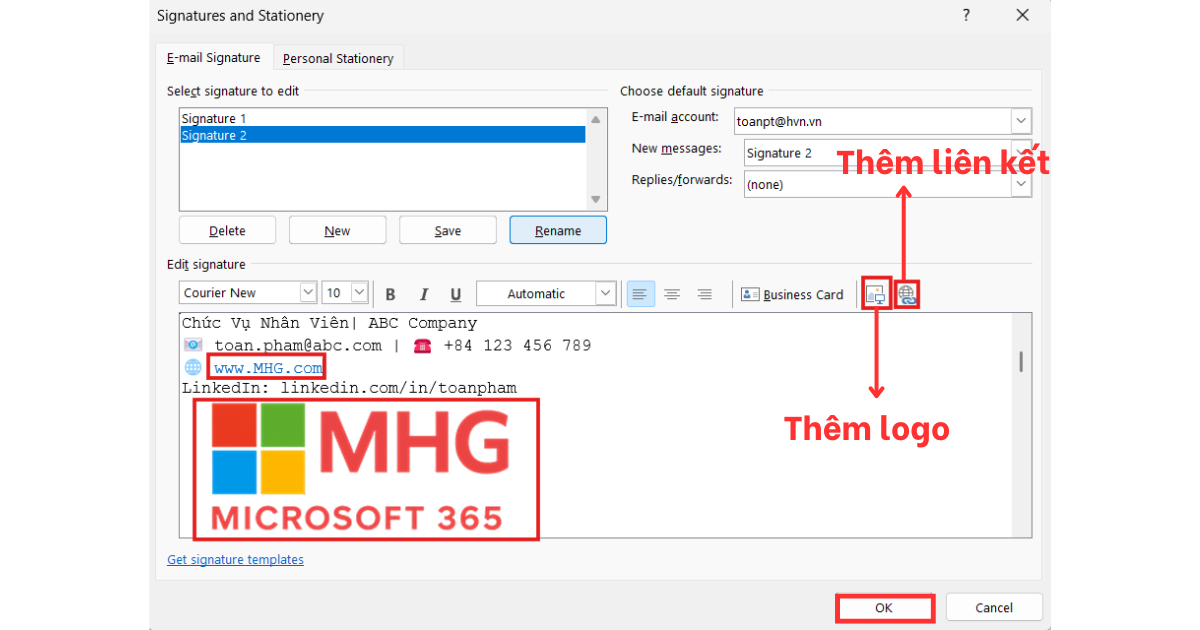The image size is (1200, 630).
Task: Switch to the Personal Stationery tab
Action: [338, 58]
